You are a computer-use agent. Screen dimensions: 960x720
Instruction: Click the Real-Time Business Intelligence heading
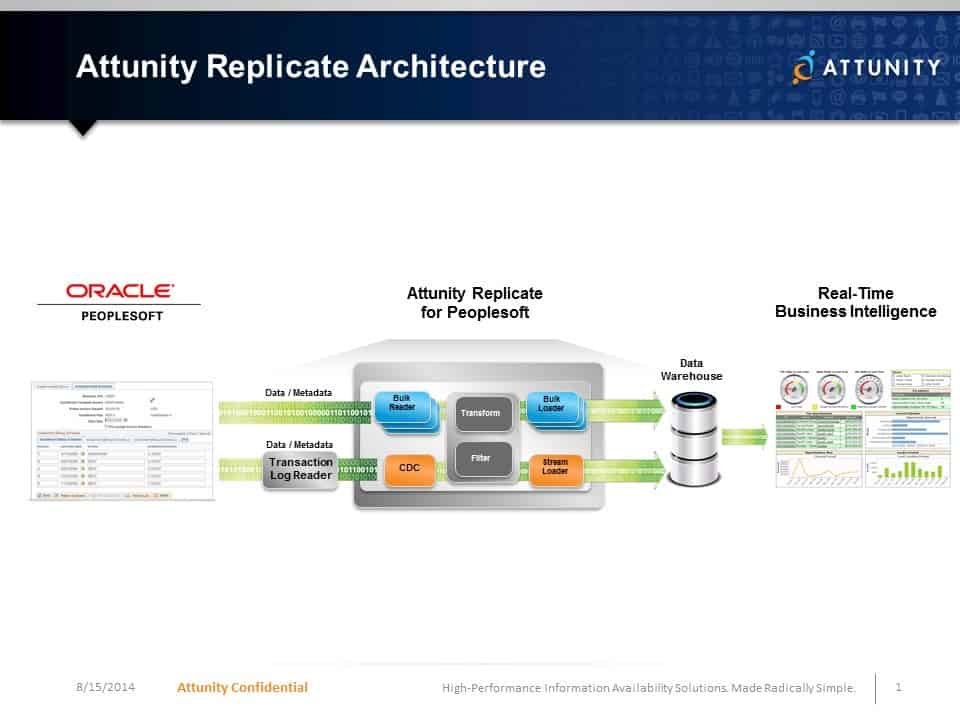coord(855,302)
